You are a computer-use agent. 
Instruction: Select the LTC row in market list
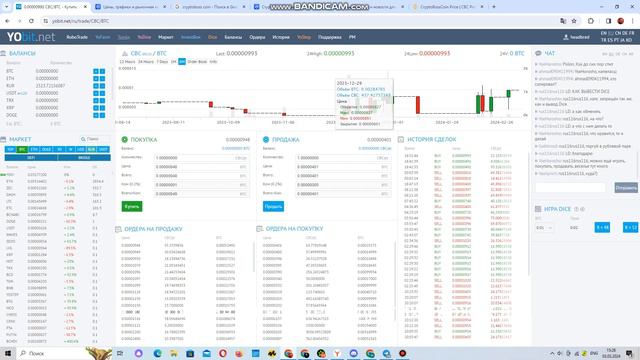(x=57, y=201)
